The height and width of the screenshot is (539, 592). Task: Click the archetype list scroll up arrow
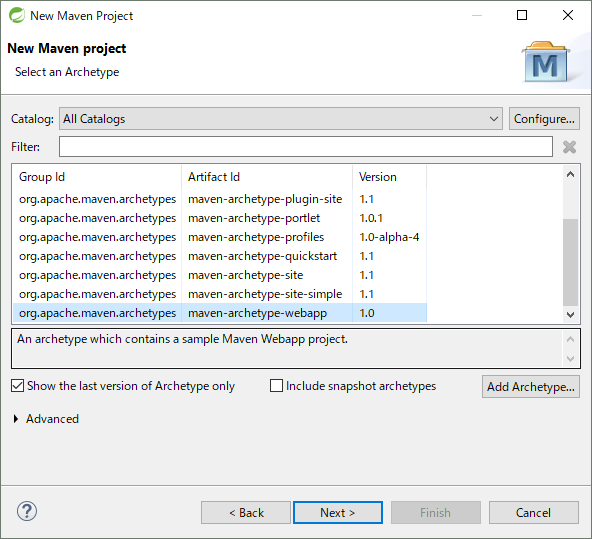point(570,174)
